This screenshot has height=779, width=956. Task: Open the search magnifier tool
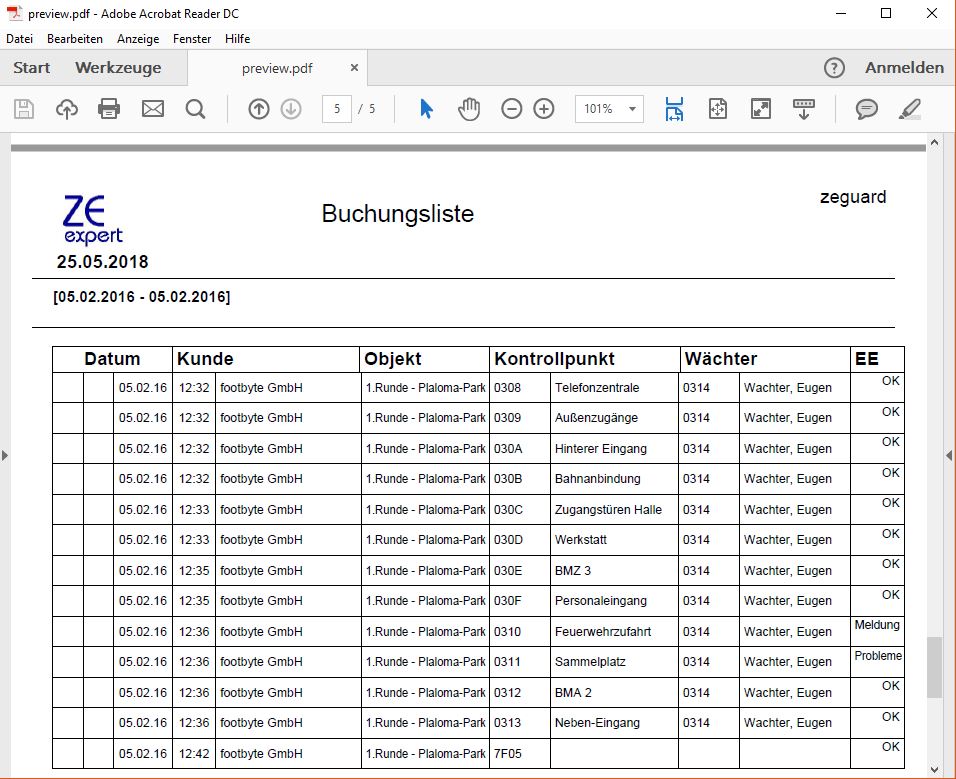pos(195,109)
